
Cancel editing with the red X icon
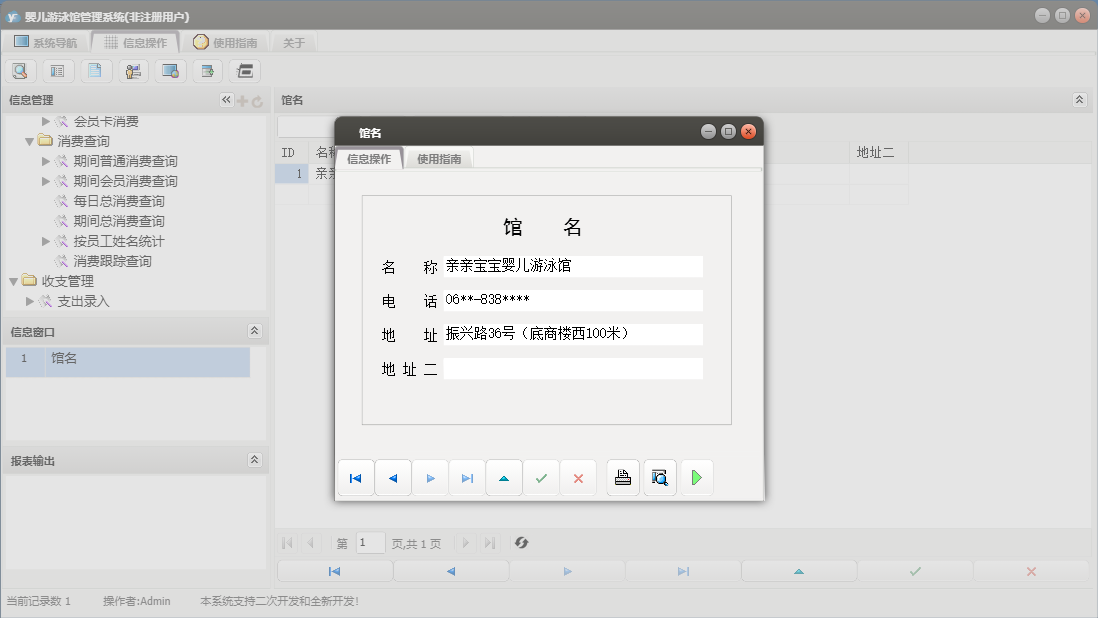click(578, 478)
